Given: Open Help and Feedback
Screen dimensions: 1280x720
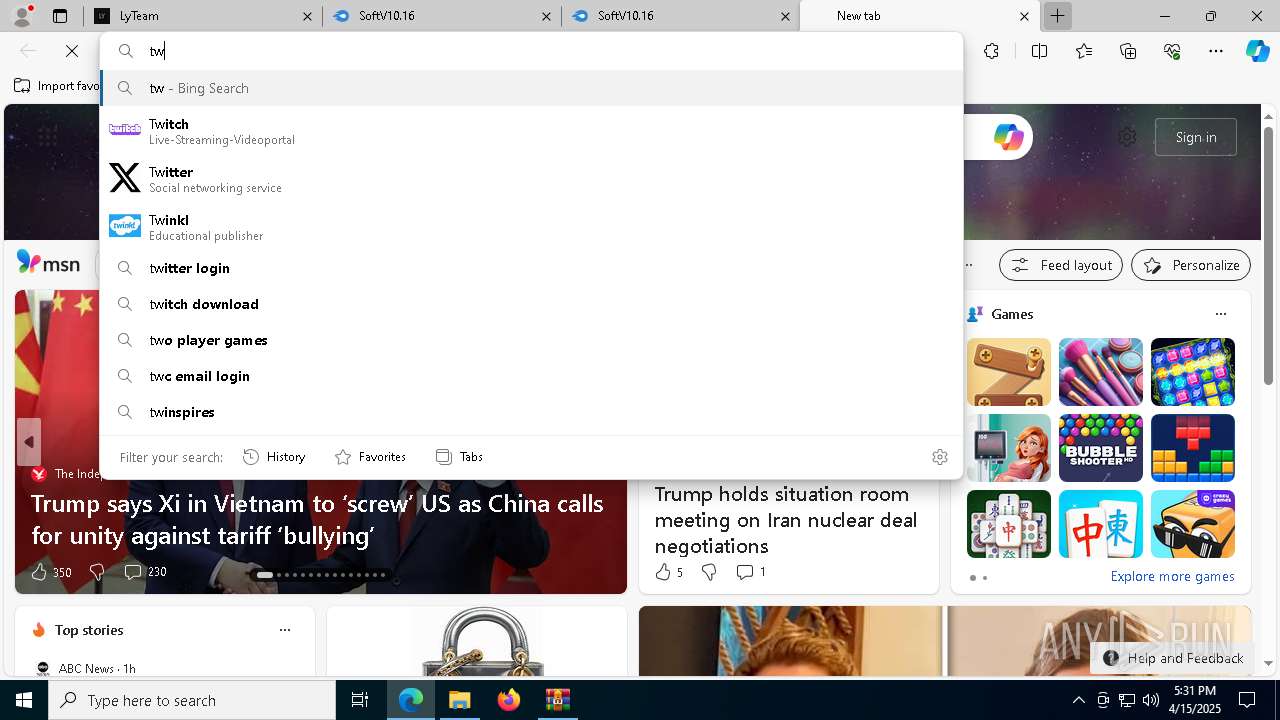Looking at the screenshot, I should click(x=1173, y=658).
